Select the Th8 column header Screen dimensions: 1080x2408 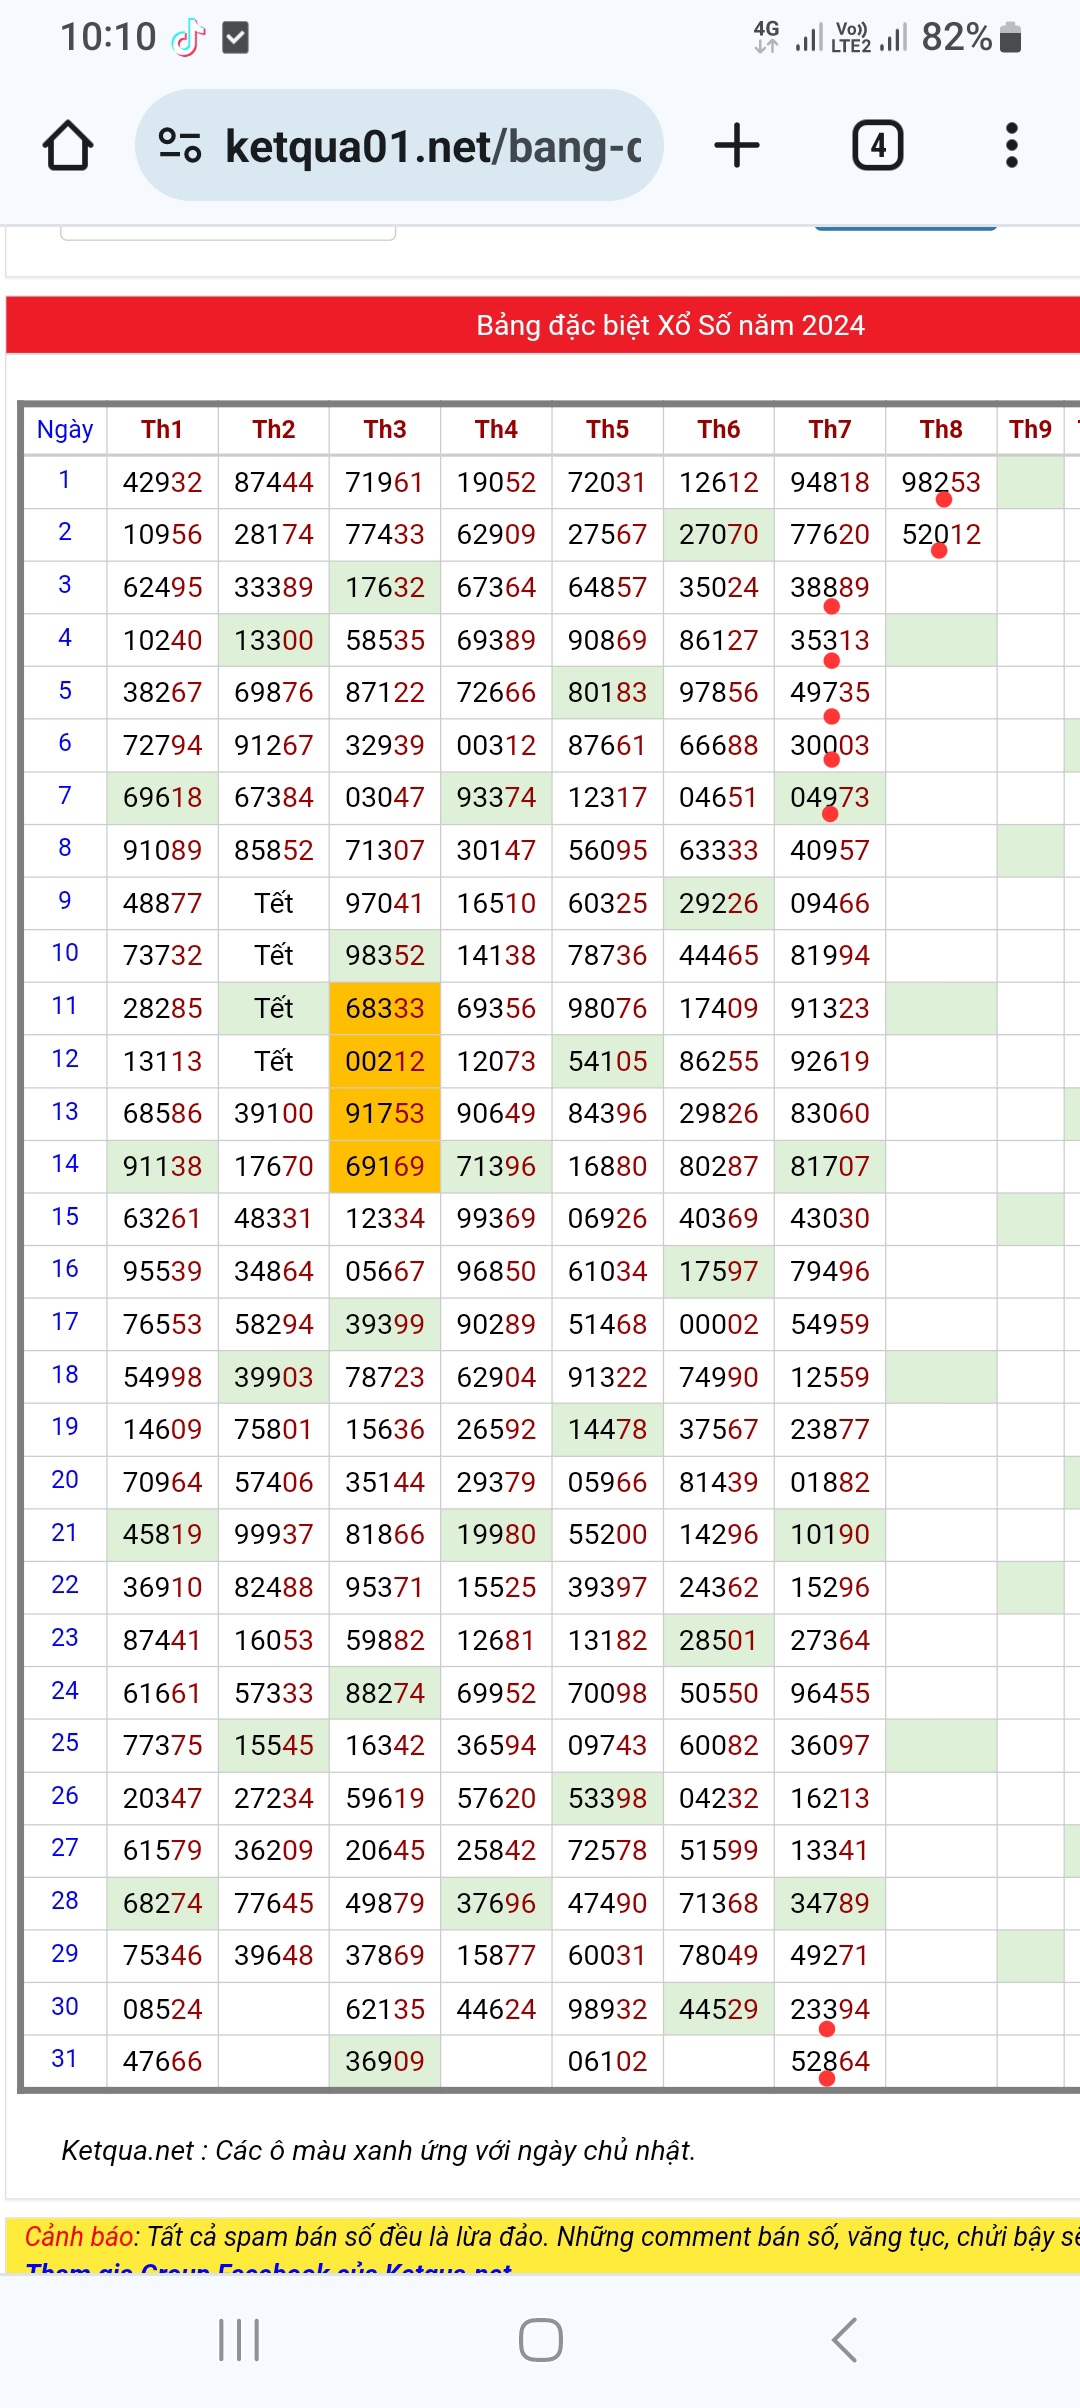click(x=941, y=429)
